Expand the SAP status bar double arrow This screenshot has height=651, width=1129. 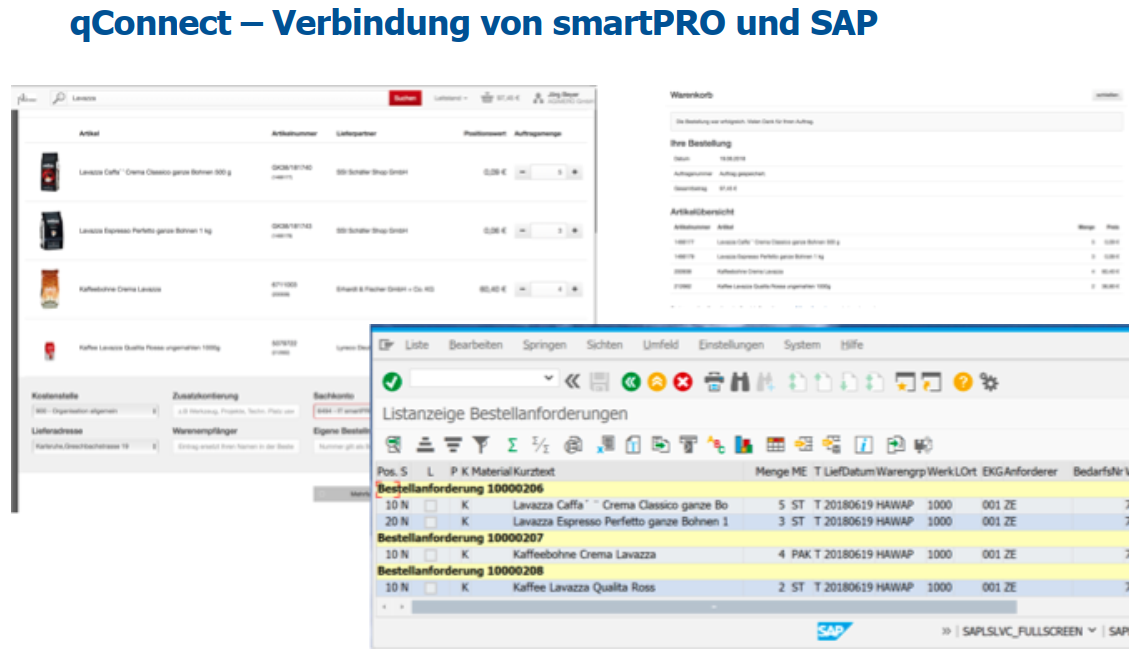pos(946,632)
